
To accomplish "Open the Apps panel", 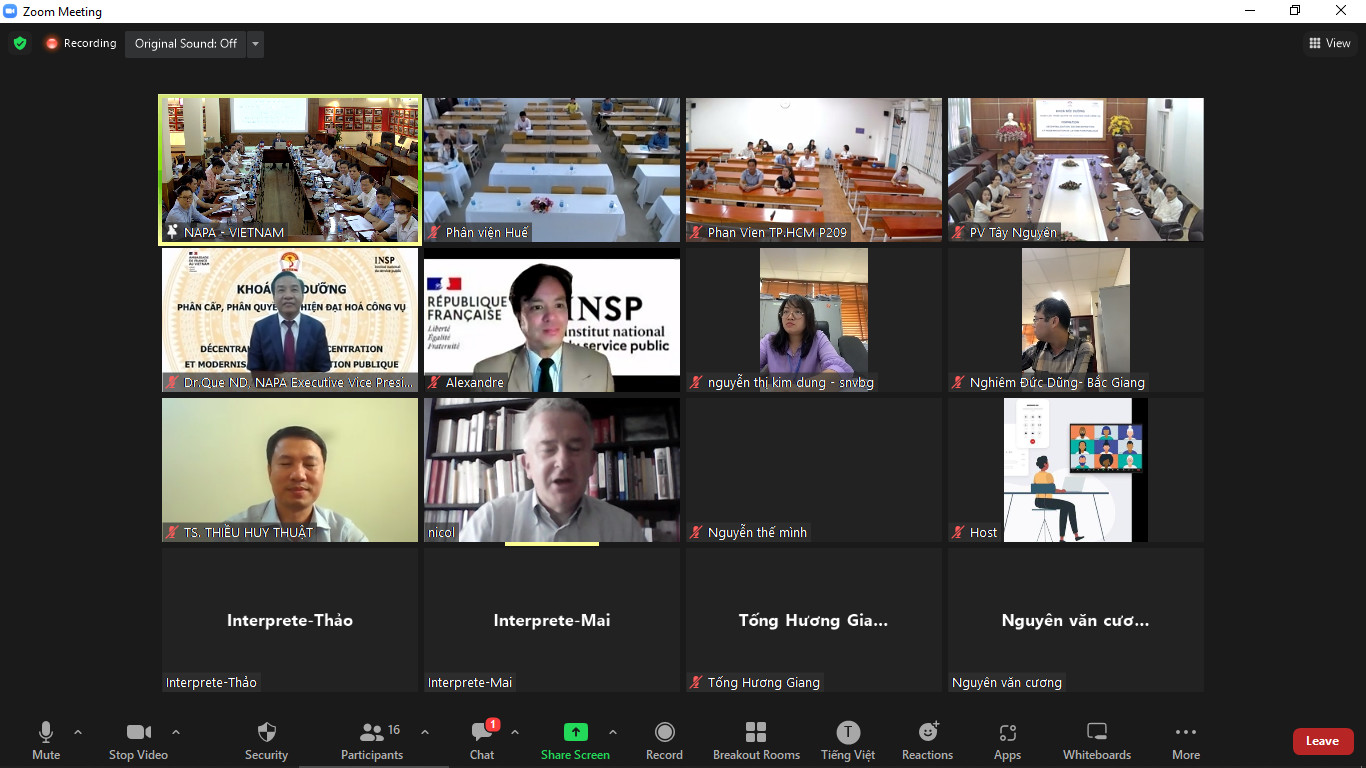I will [x=1007, y=741].
